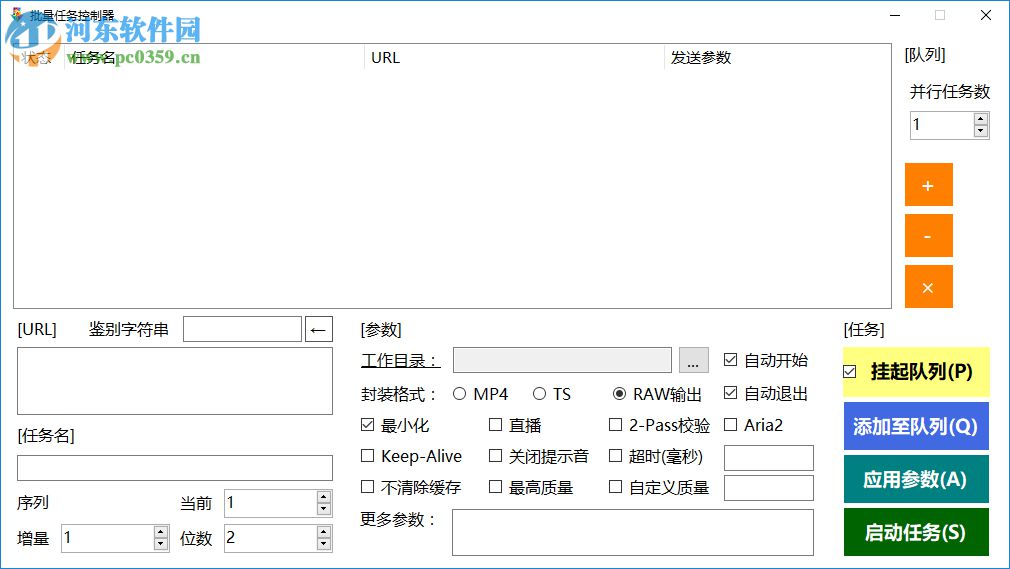Open the 工作目录 browse button (...)
The height and width of the screenshot is (569, 1010).
point(694,360)
